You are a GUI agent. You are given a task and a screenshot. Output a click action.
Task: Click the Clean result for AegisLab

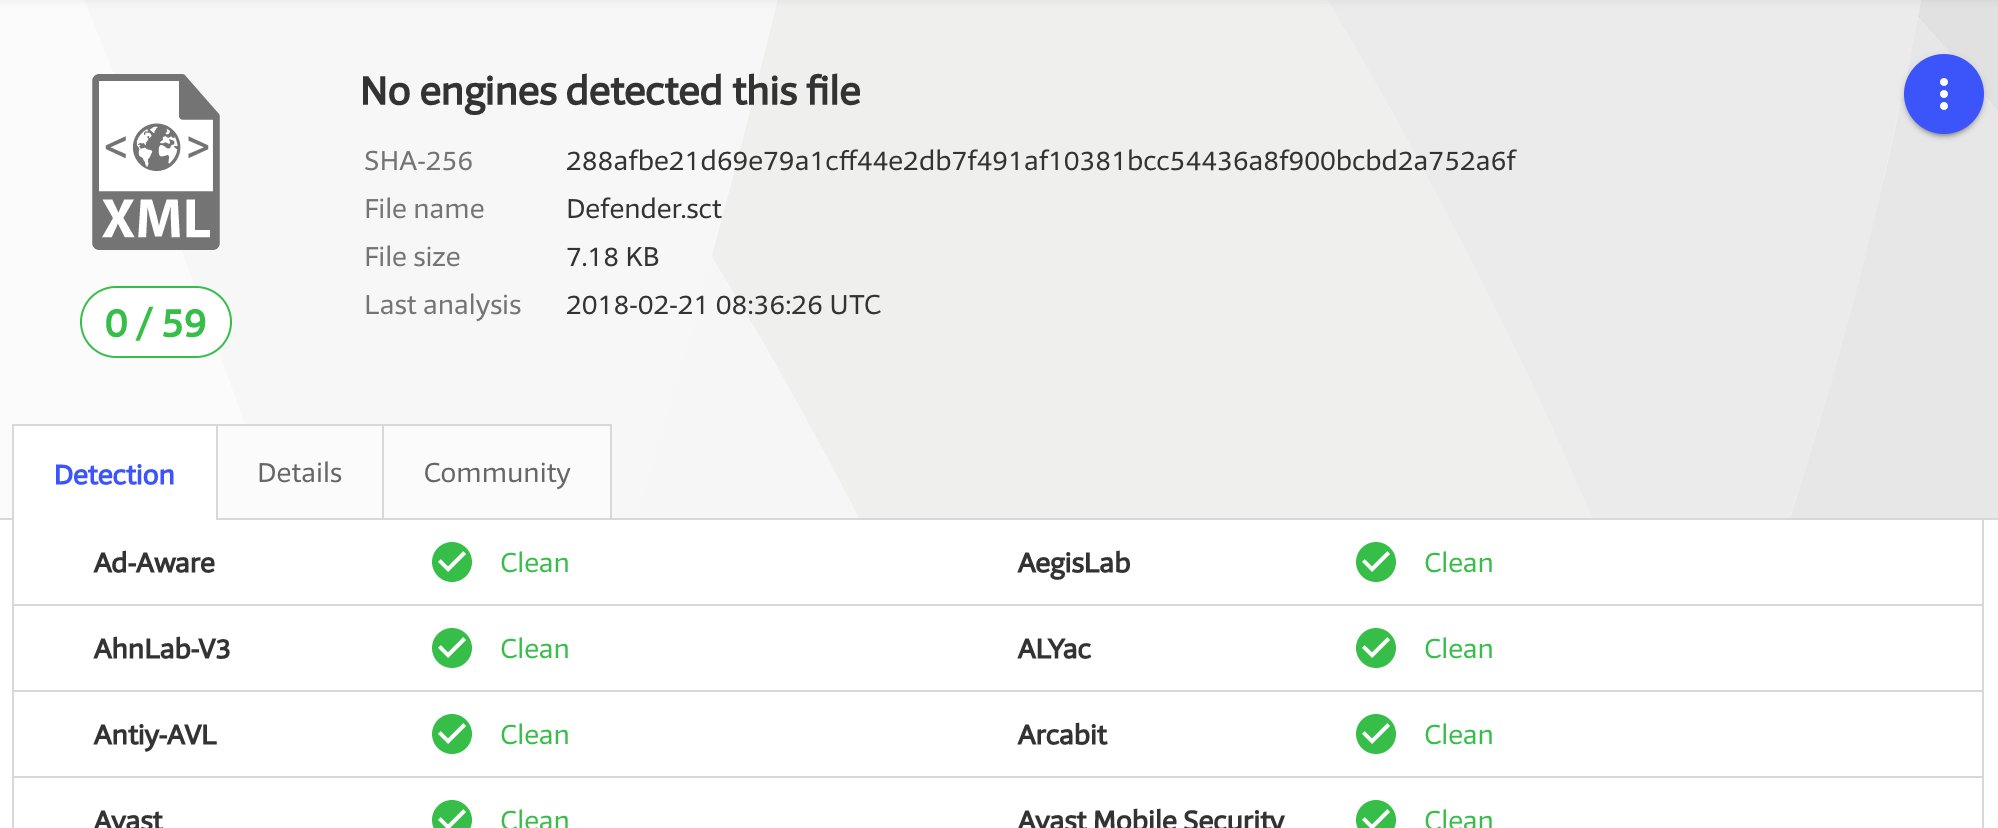pos(1459,563)
